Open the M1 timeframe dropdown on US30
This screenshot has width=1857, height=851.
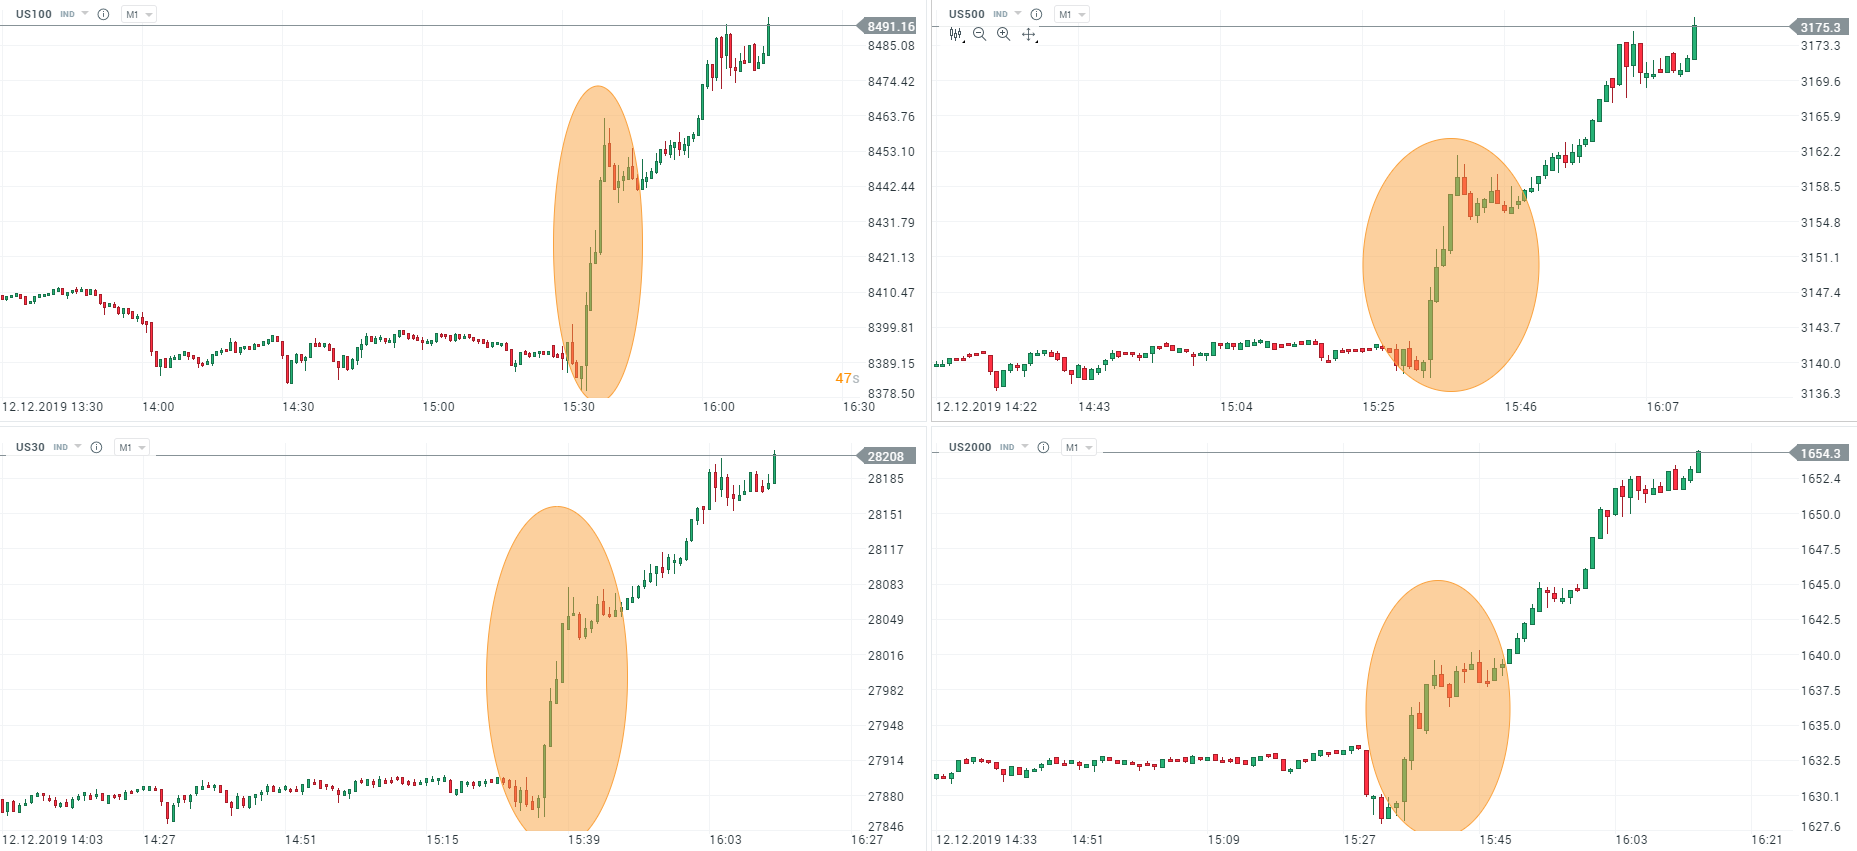click(131, 447)
